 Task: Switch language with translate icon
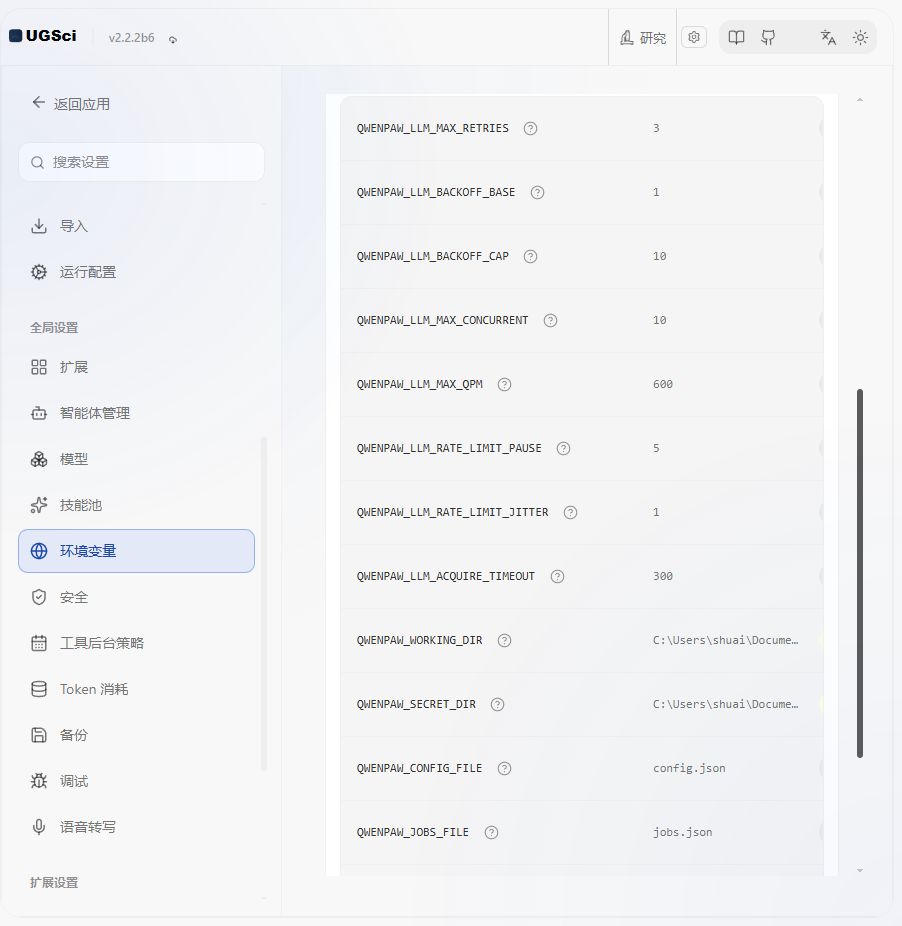click(828, 38)
